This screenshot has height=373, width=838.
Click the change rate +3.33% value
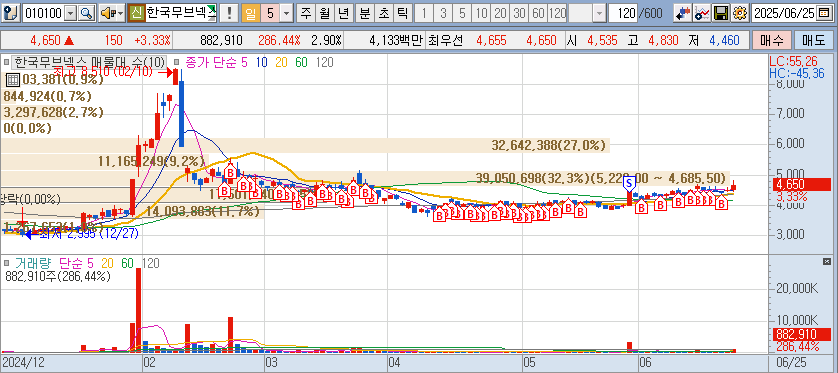152,40
